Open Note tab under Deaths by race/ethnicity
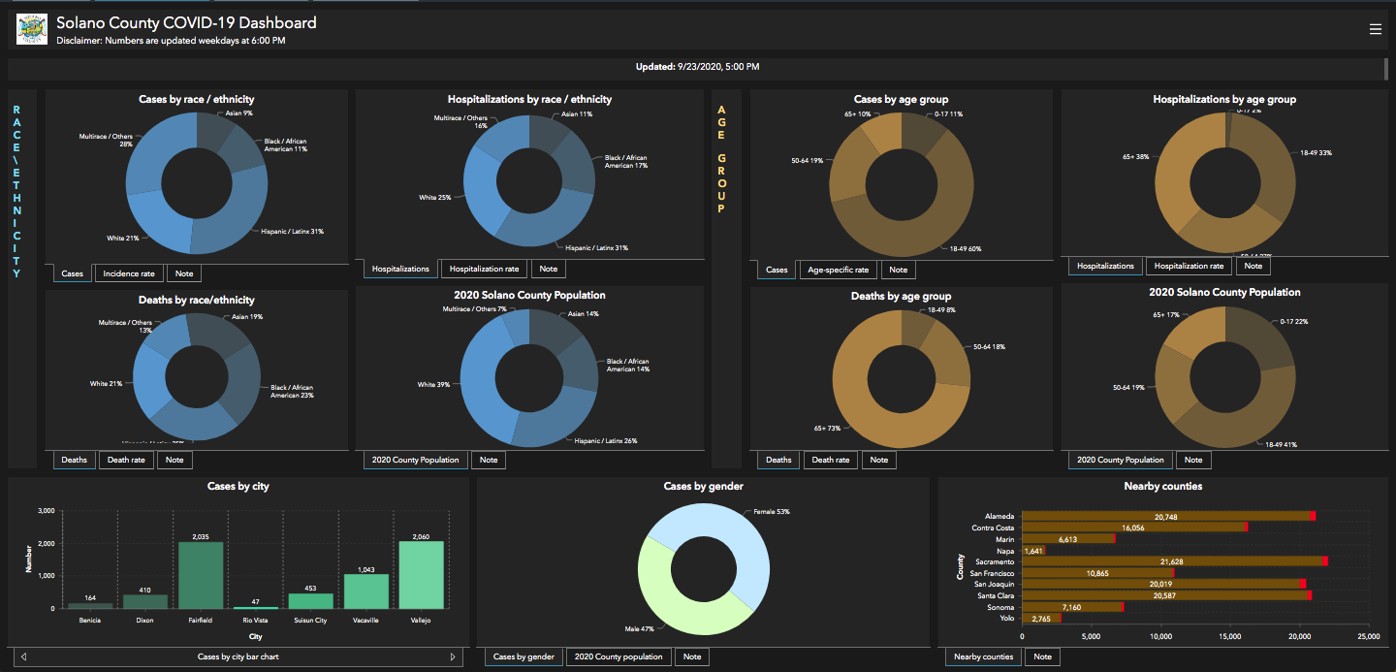 tap(174, 460)
